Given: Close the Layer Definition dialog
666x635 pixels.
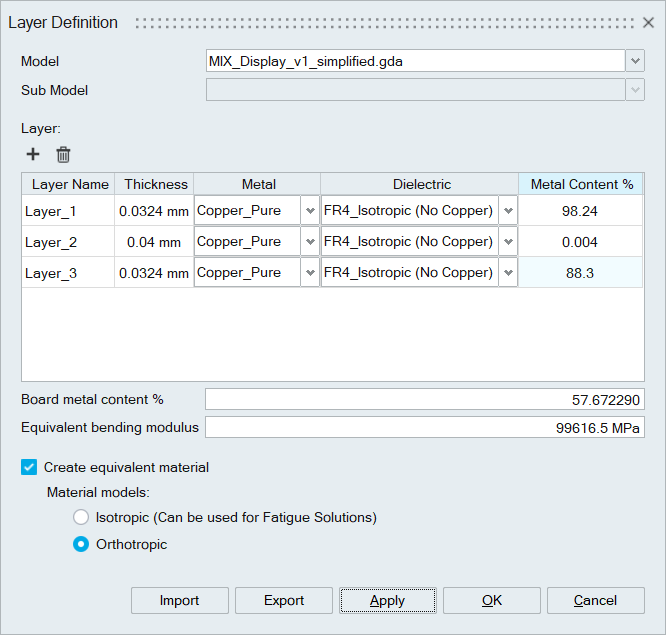Looking at the screenshot, I should 647,22.
